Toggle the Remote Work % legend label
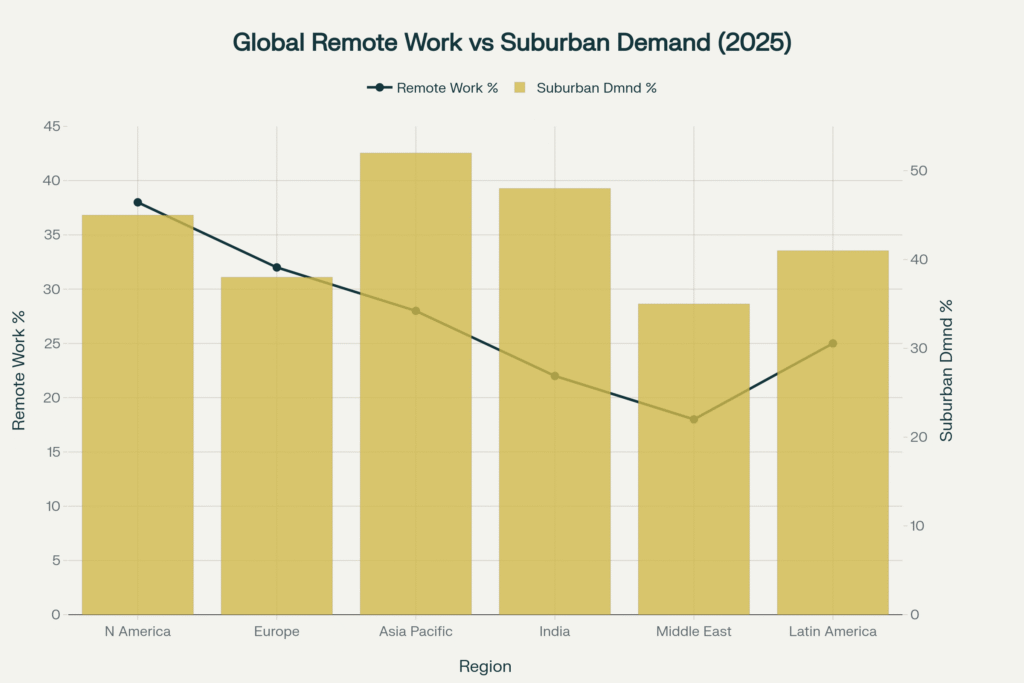 447,88
